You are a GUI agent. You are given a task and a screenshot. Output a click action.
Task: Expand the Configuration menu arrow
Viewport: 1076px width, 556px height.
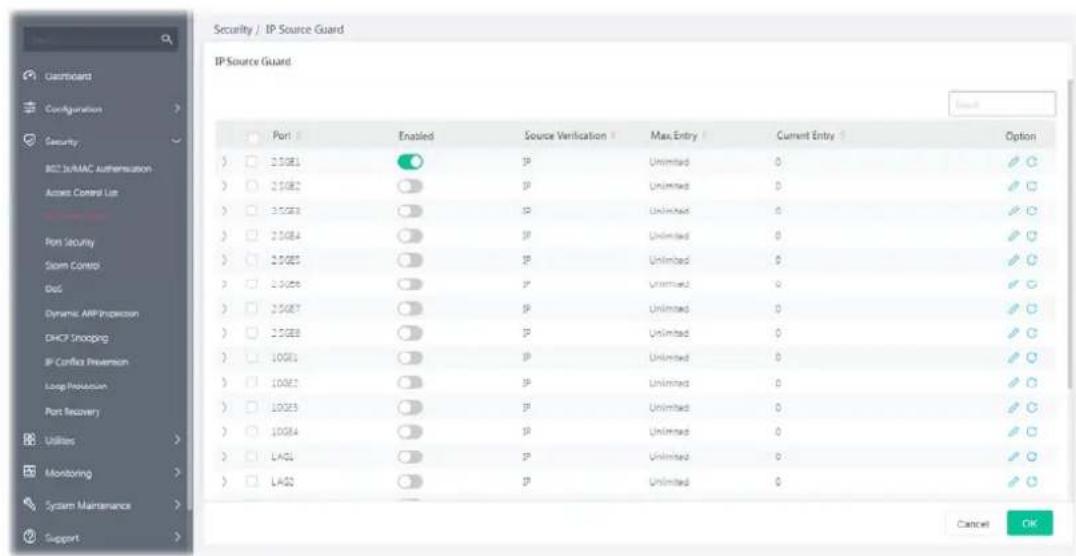[x=176, y=108]
